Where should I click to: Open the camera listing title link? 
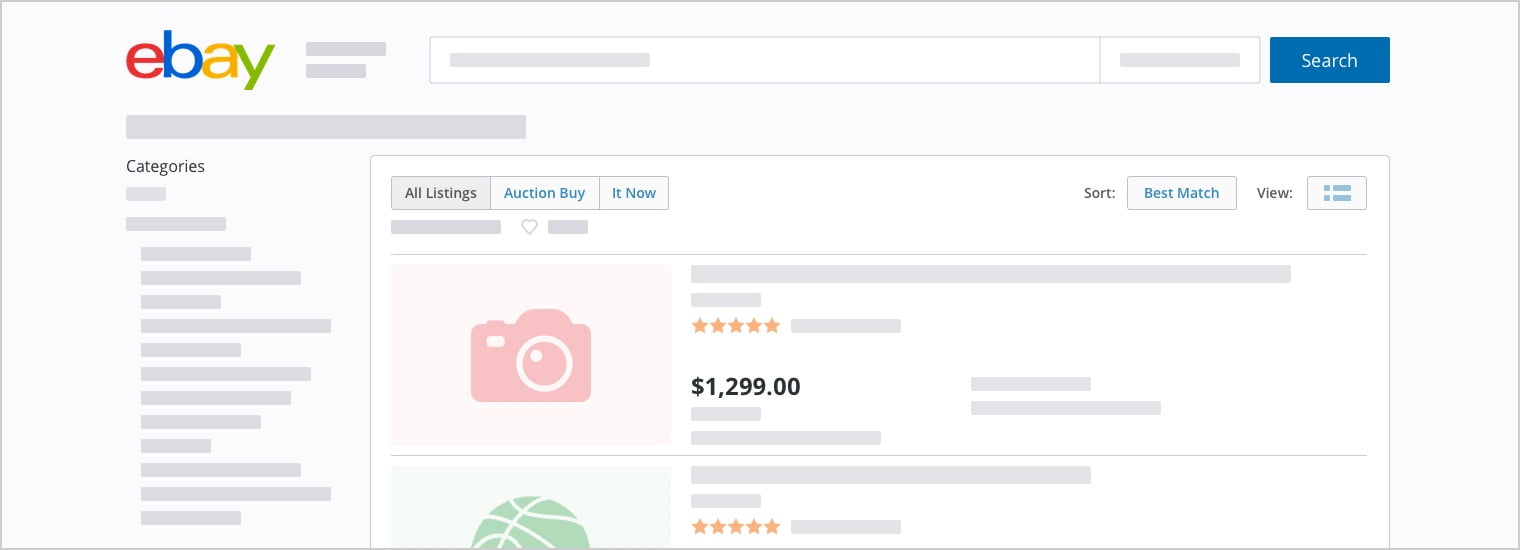pyautogui.click(x=990, y=274)
